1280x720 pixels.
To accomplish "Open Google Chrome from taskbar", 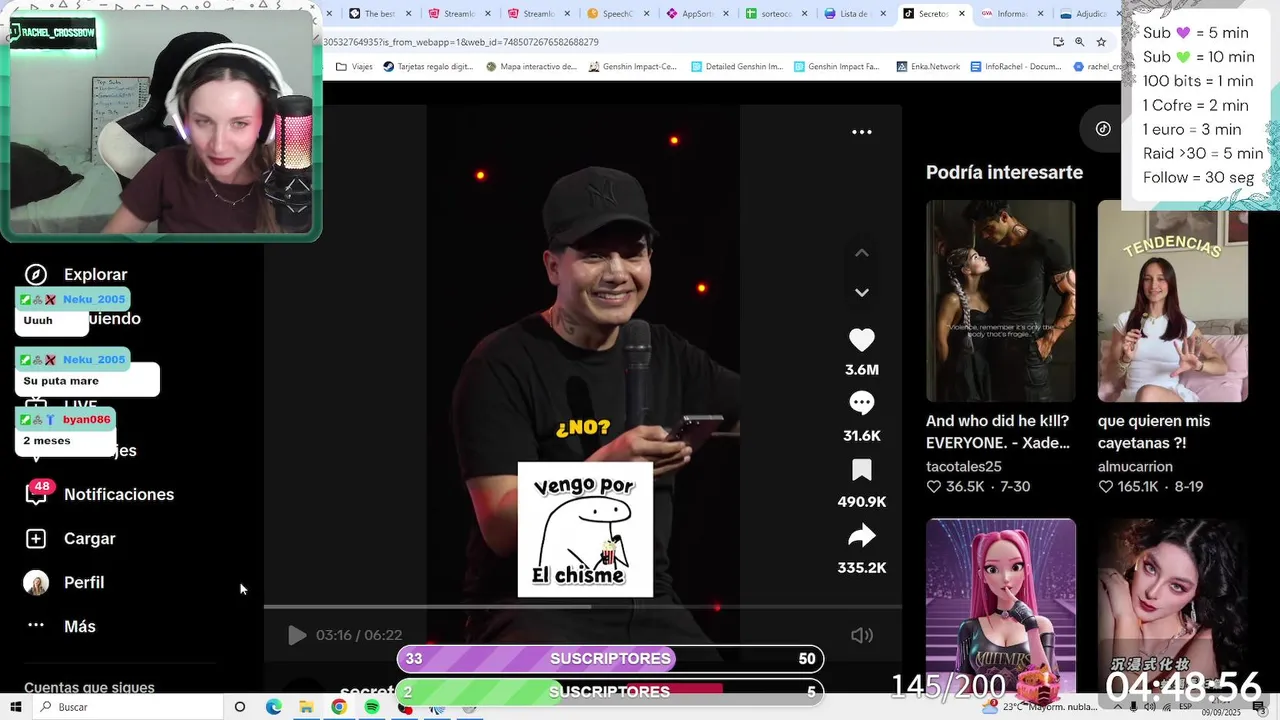I will pos(339,707).
